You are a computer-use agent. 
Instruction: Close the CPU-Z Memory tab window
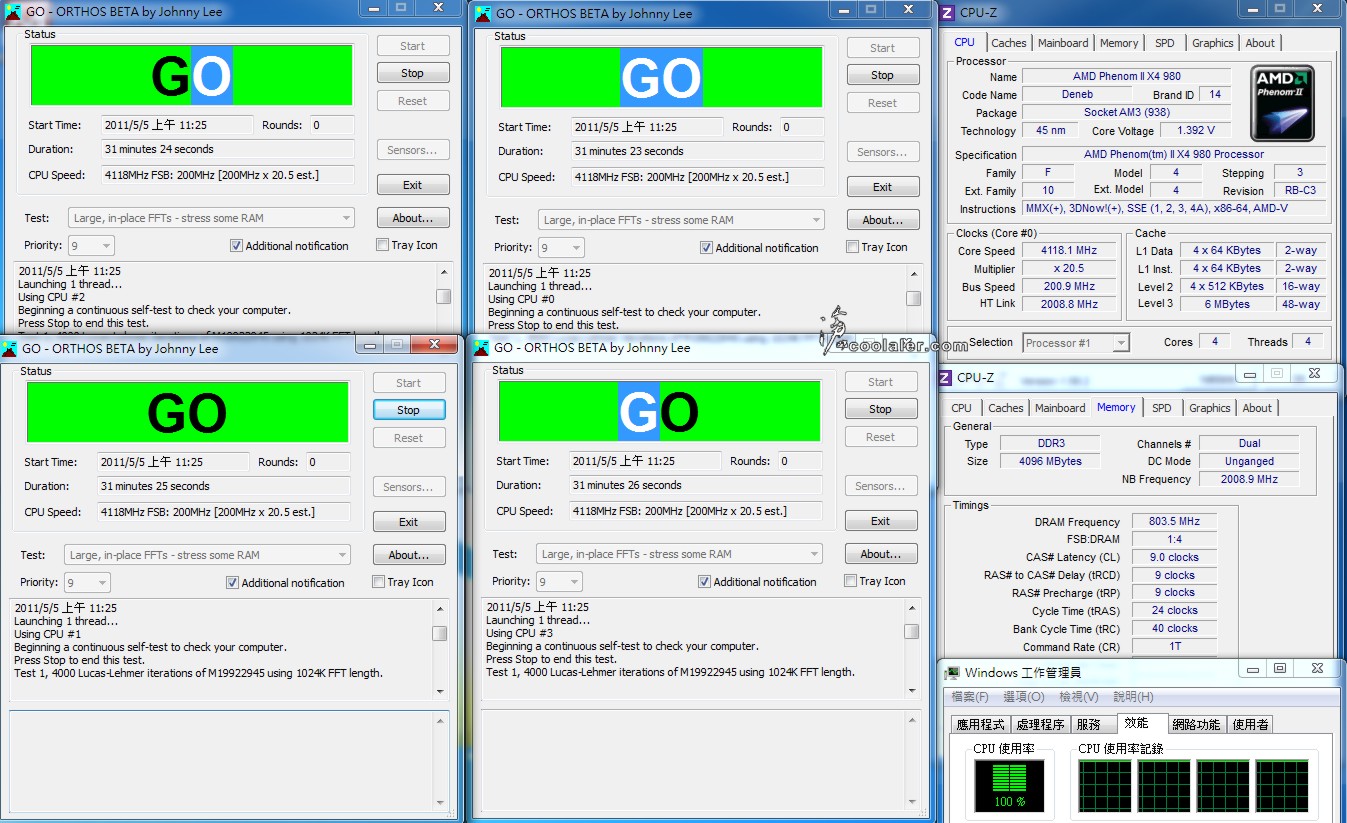tap(1314, 373)
